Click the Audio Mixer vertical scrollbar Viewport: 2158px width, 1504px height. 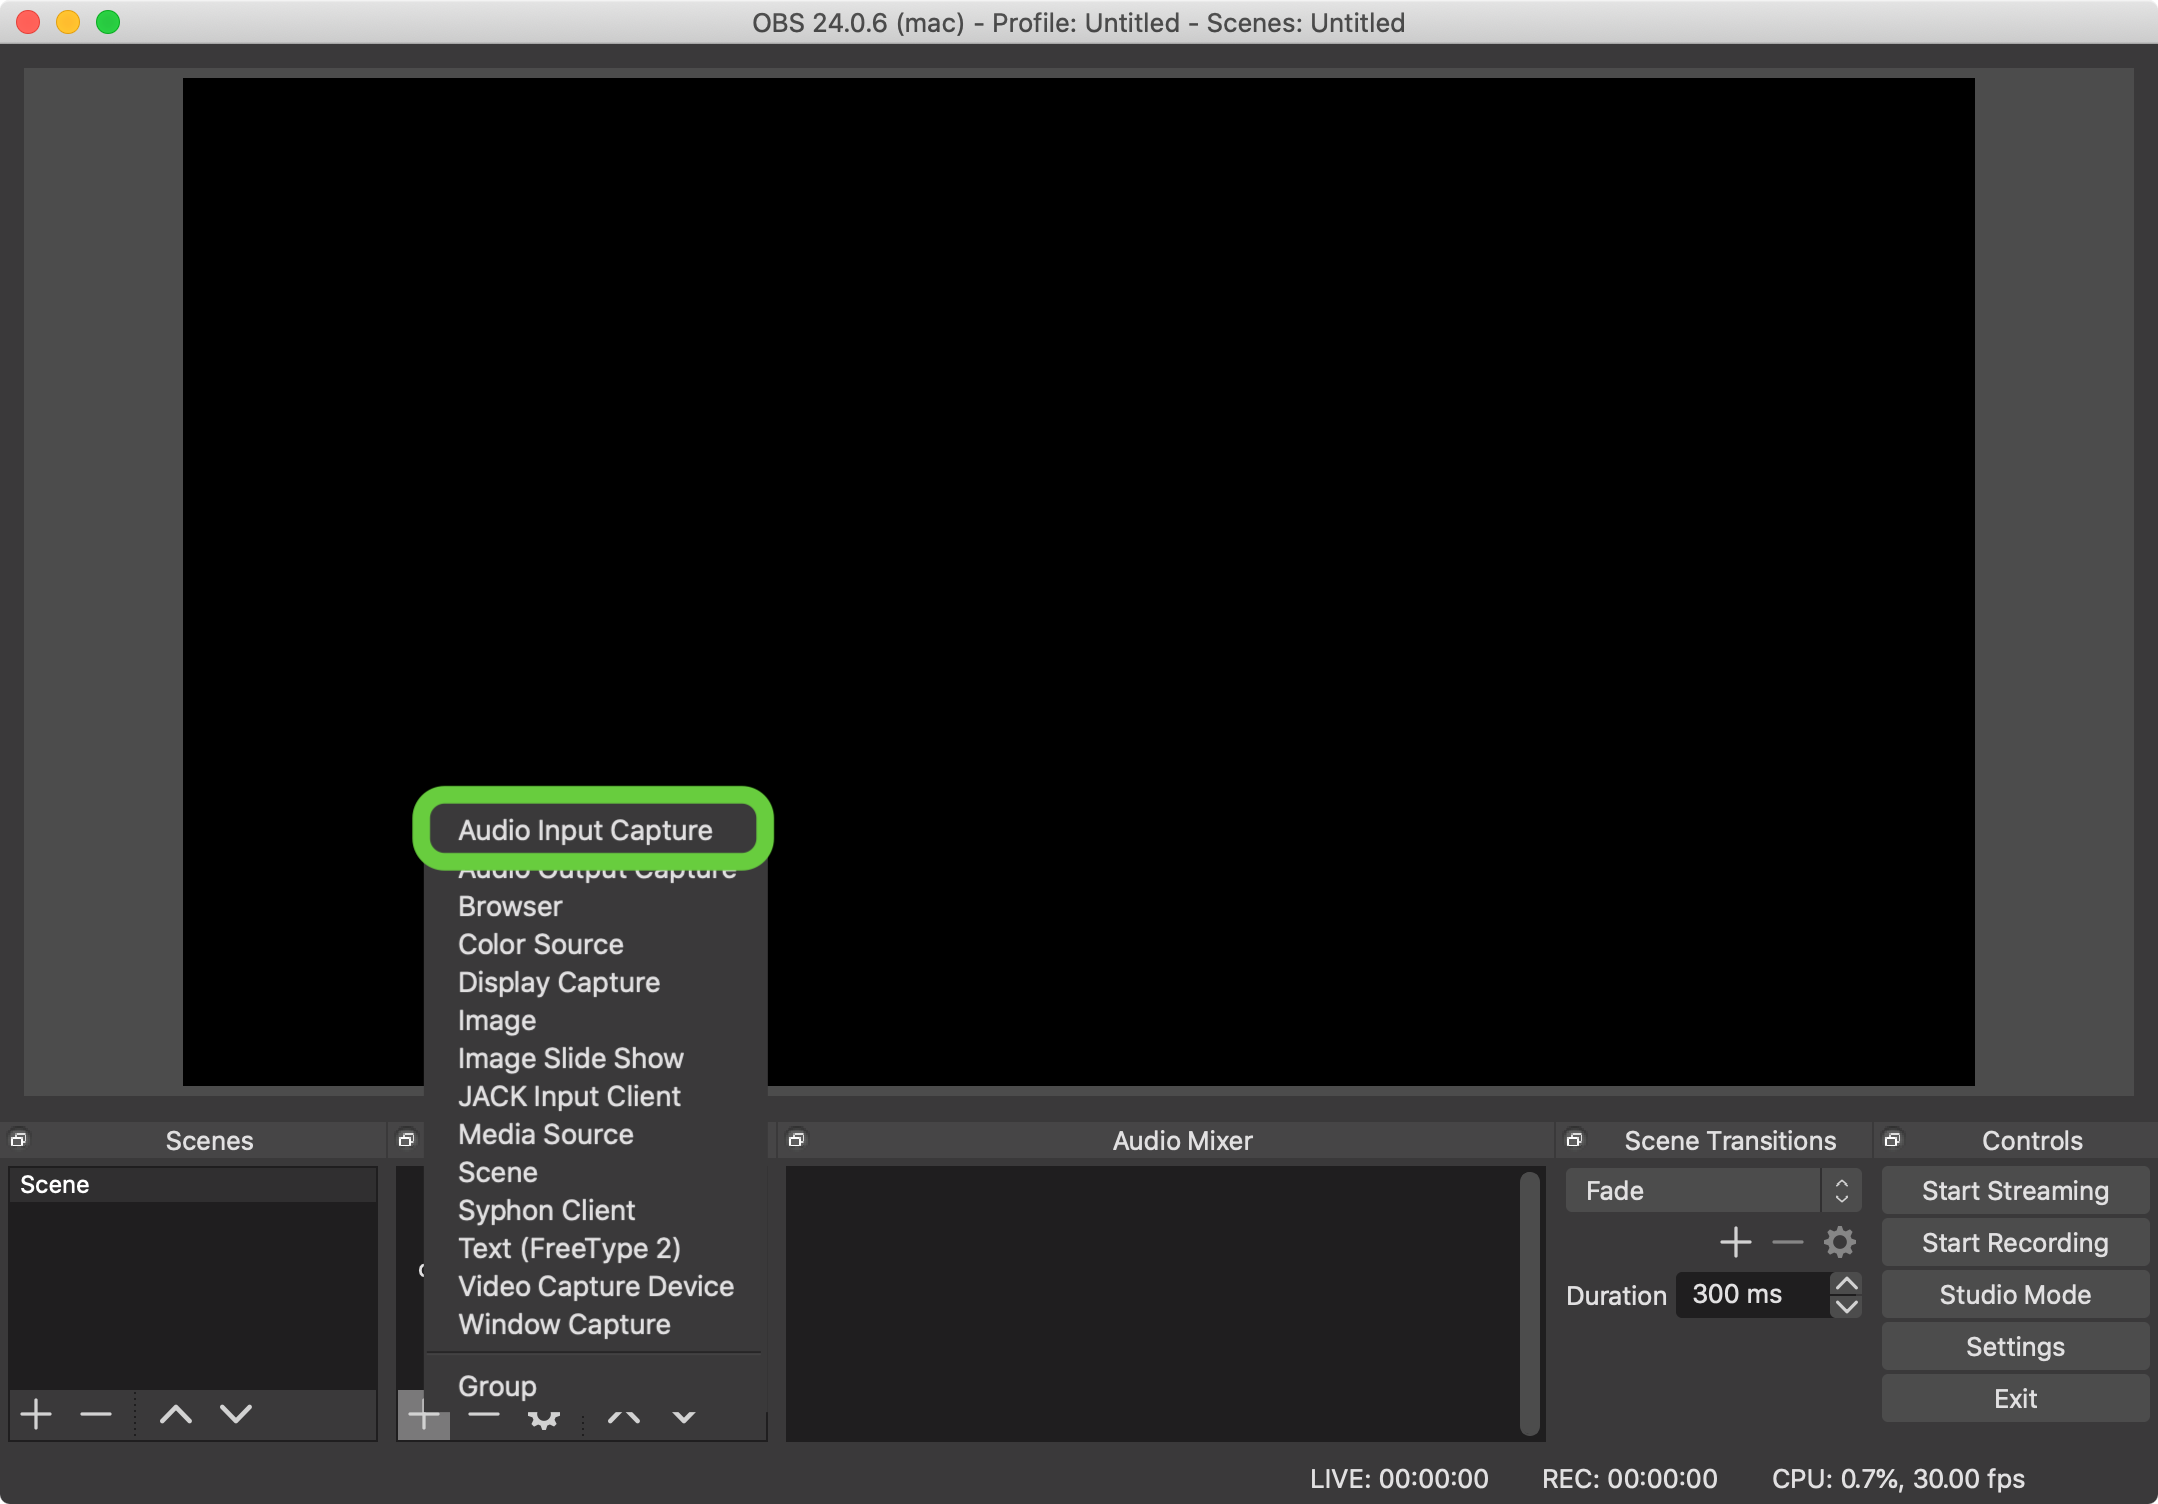[x=1529, y=1303]
